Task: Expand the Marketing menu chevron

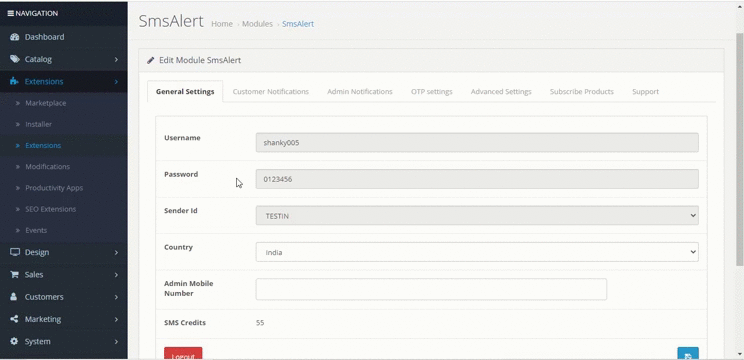Action: click(116, 320)
